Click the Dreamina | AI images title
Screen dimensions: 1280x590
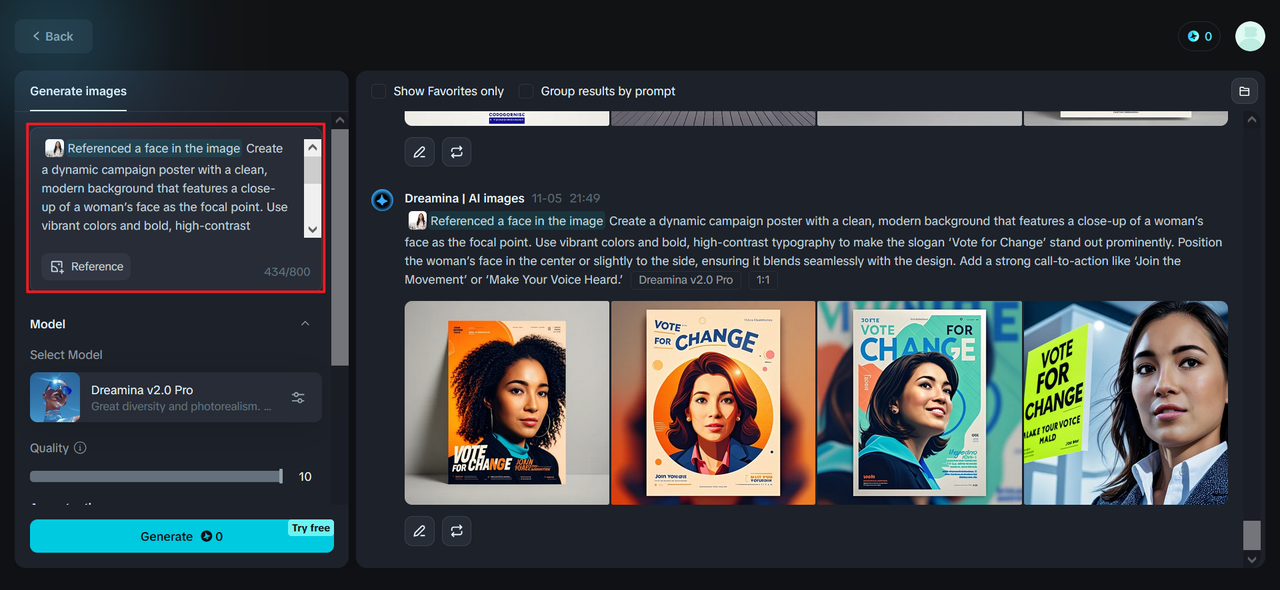point(465,198)
